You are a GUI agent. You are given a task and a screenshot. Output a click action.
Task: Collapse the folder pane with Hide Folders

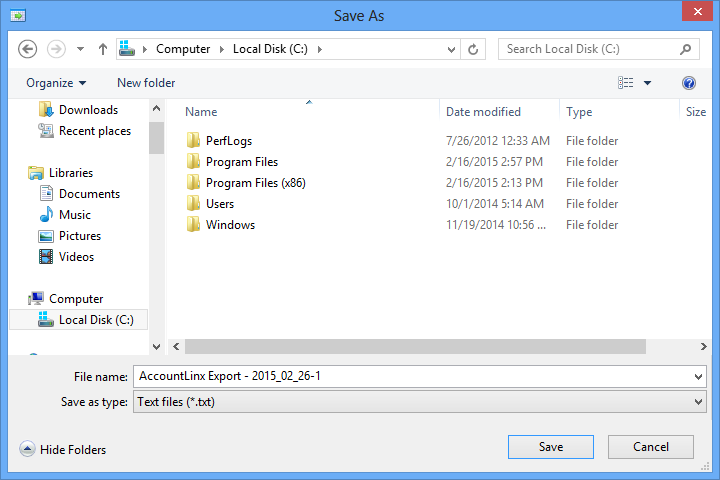(x=63, y=449)
